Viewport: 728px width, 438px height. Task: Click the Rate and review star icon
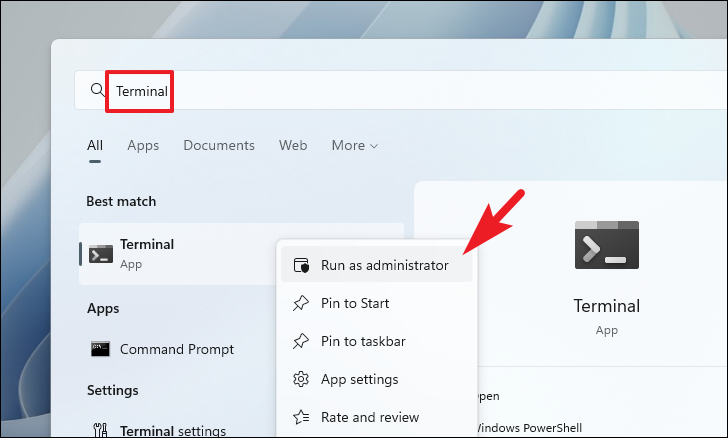[x=301, y=417]
